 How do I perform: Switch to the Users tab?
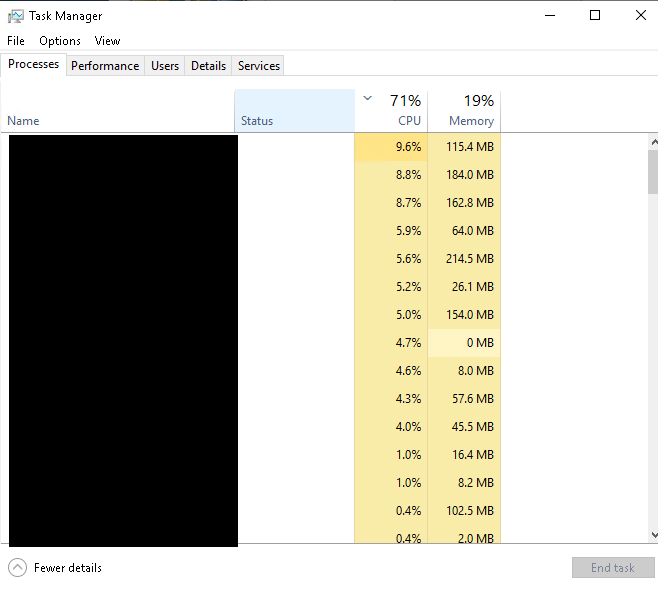click(x=165, y=66)
